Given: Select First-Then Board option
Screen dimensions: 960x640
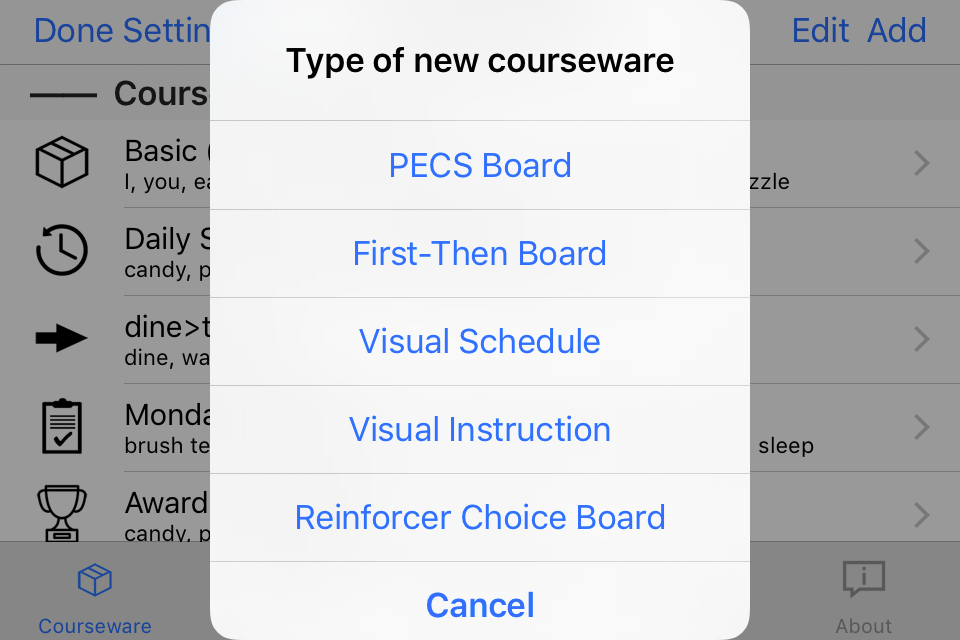Looking at the screenshot, I should coord(480,254).
